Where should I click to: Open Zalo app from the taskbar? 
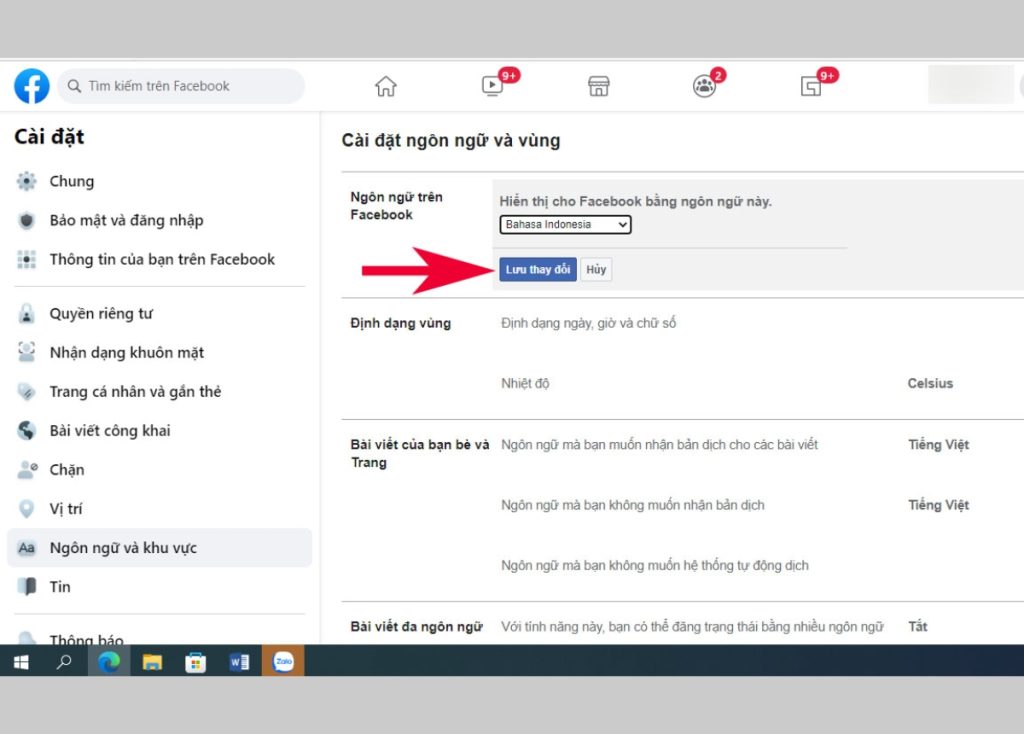pos(283,661)
